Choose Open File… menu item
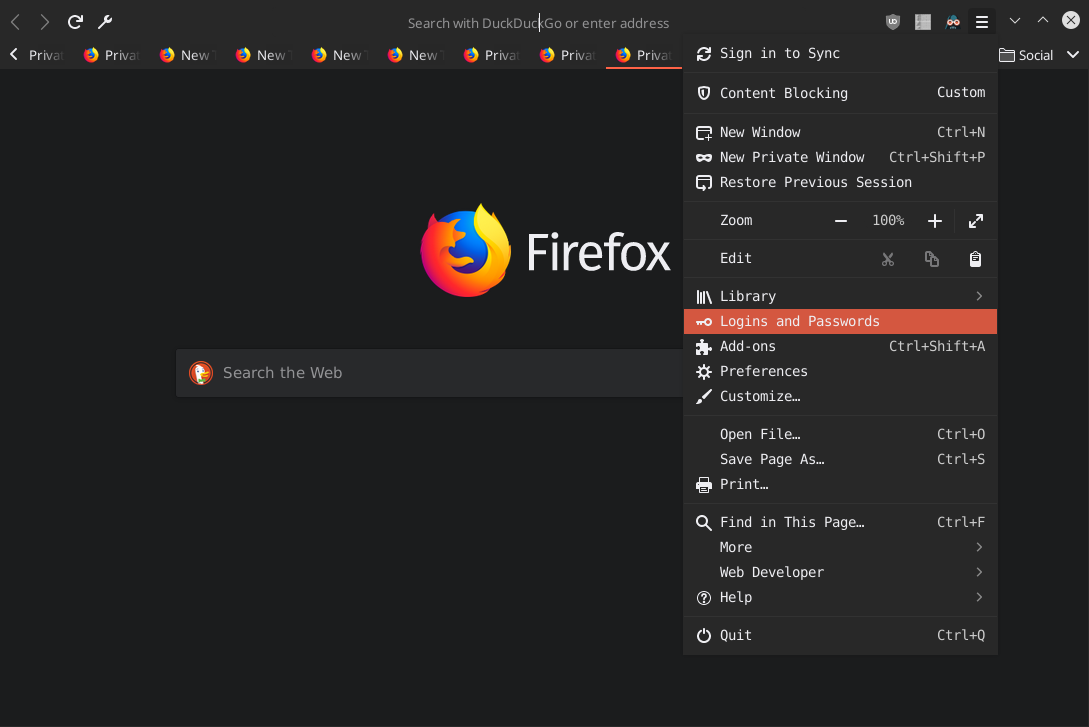The height and width of the screenshot is (727, 1089). [x=840, y=434]
